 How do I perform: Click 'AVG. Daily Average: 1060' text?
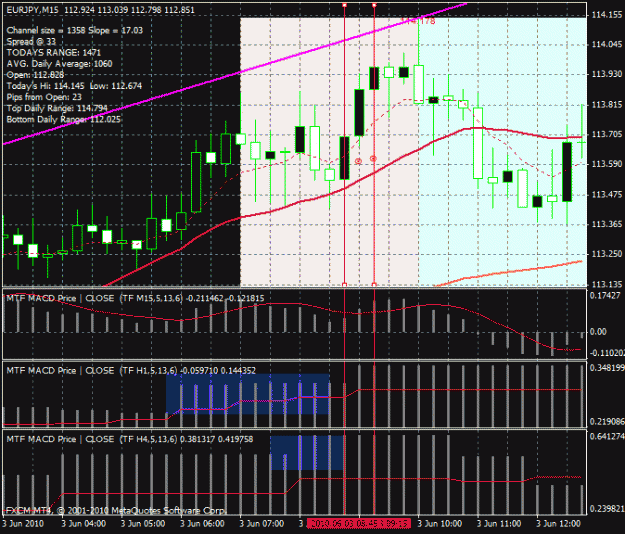59,64
